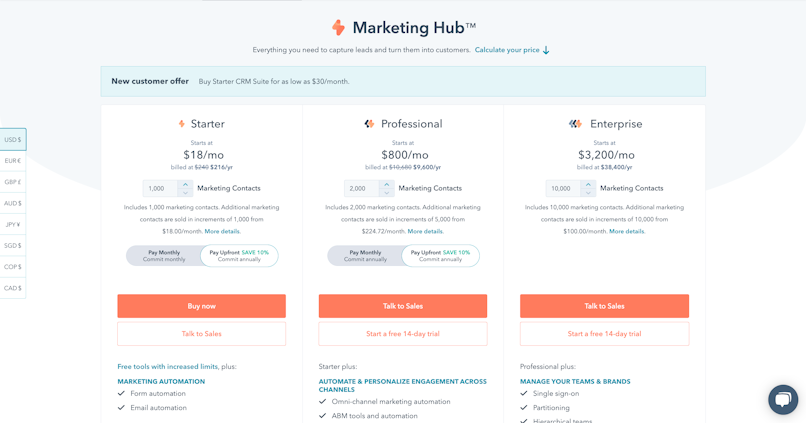Image resolution: width=806 pixels, height=423 pixels.
Task: Click the Marketing Hub lightning logo icon
Action: click(338, 27)
